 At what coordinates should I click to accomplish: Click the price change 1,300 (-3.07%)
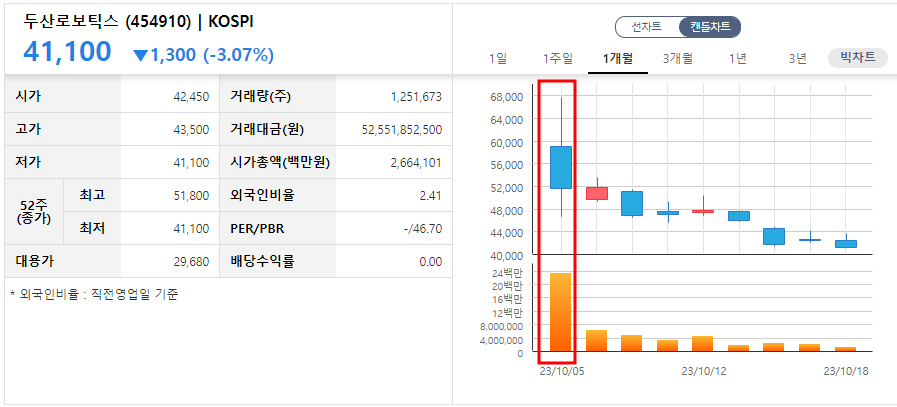pyautogui.click(x=213, y=55)
